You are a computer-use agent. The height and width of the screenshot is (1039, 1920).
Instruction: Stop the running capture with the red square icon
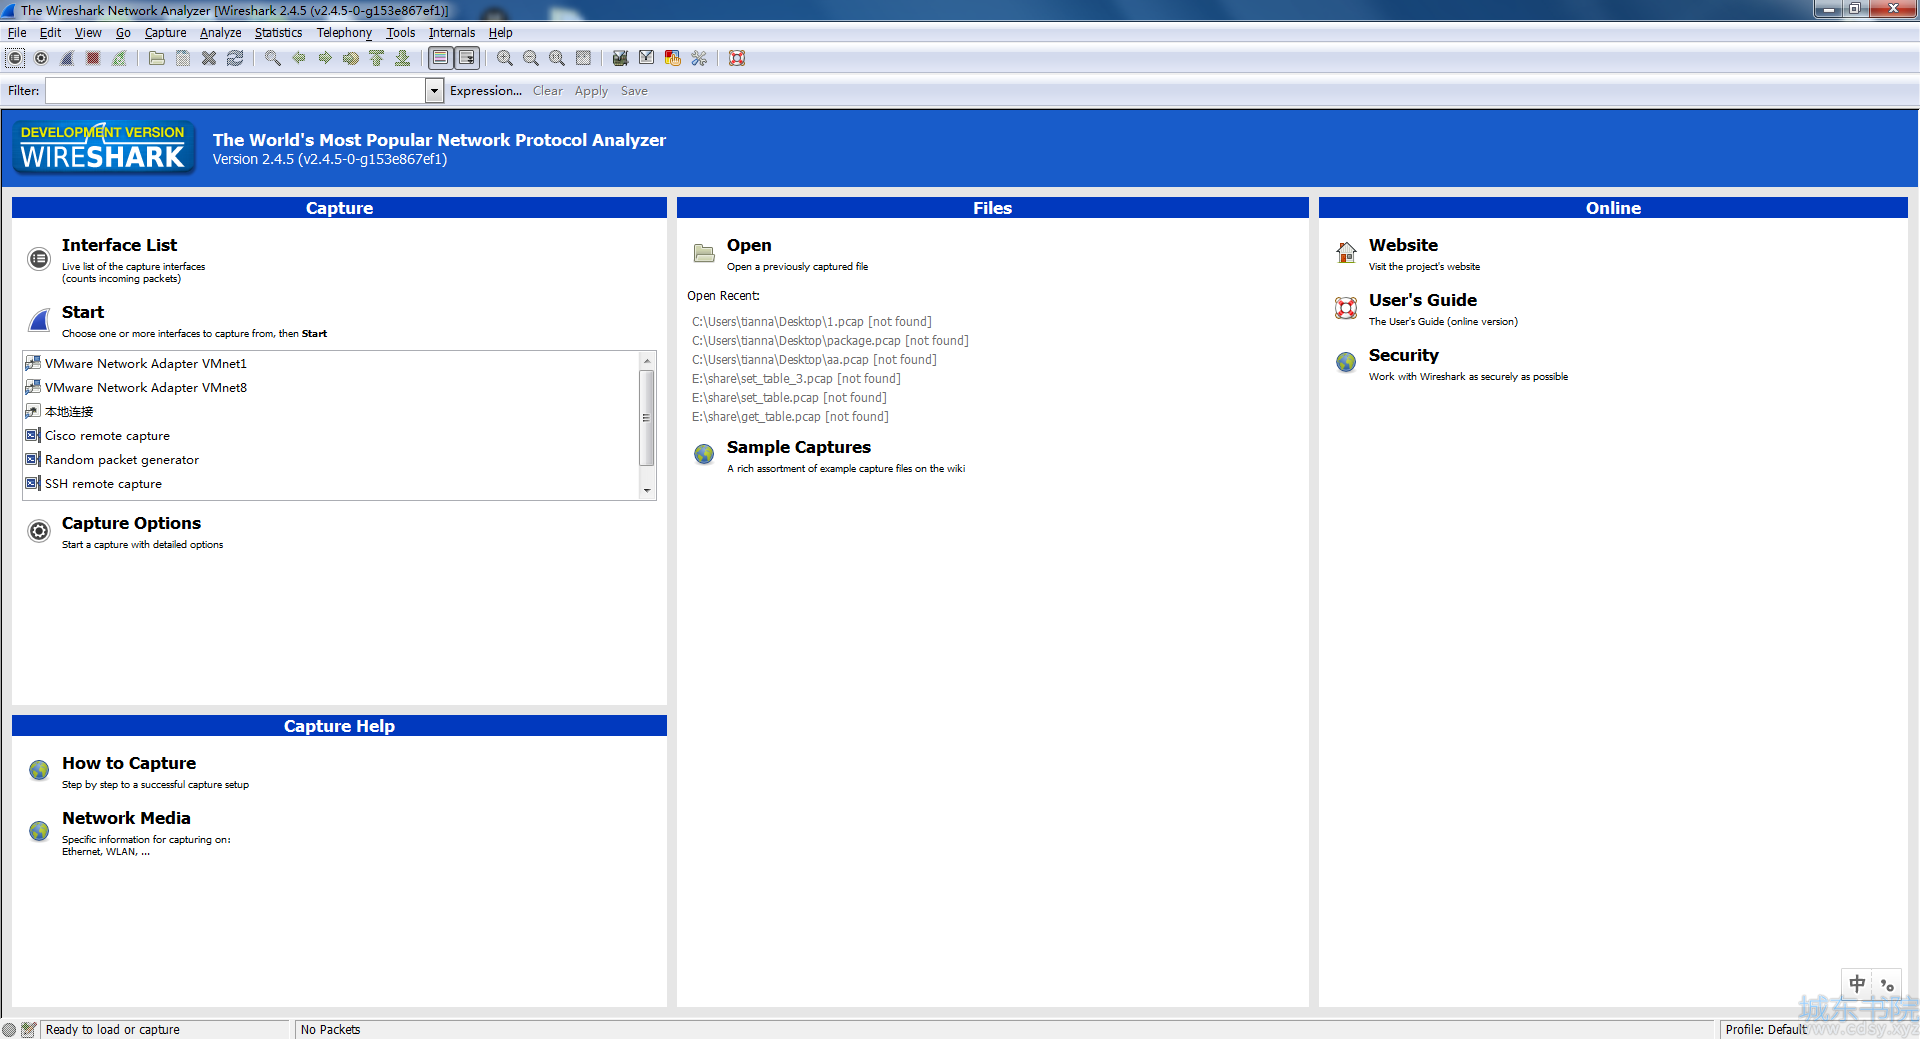93,58
